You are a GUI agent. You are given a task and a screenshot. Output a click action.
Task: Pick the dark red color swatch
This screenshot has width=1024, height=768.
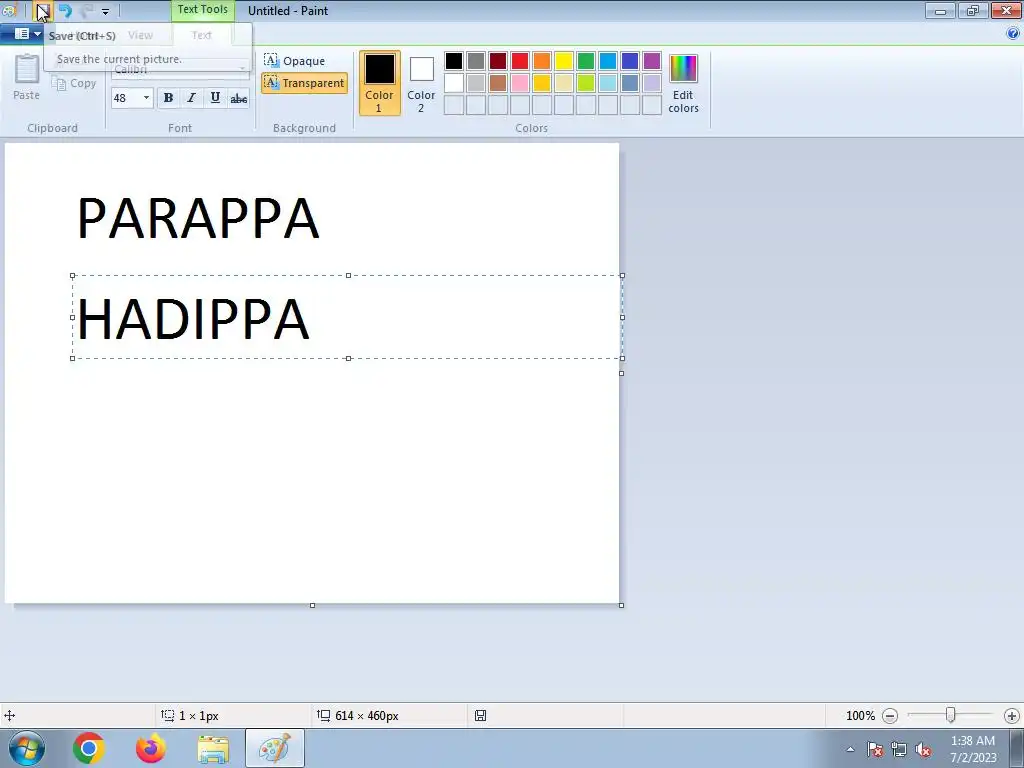[x=498, y=61]
